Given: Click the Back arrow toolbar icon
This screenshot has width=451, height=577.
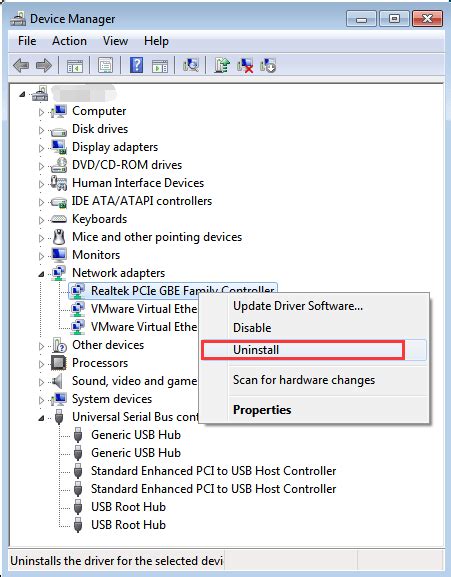Looking at the screenshot, I should [x=21, y=66].
